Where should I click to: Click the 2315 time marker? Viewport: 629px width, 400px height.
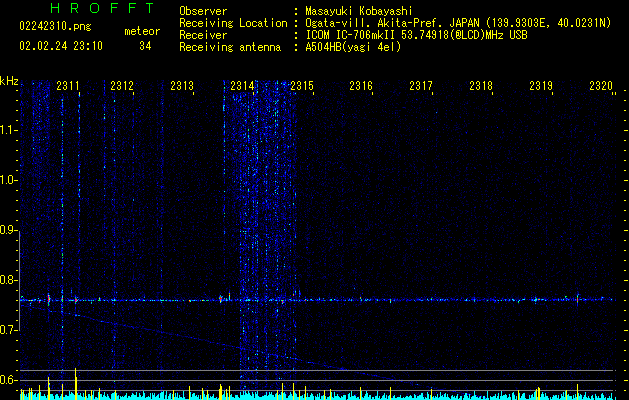(302, 86)
